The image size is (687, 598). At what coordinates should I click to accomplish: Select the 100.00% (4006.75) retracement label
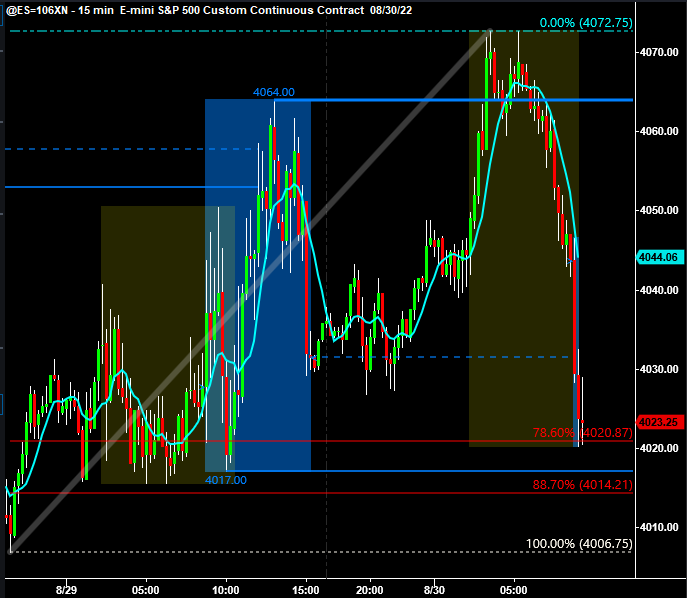tap(579, 544)
